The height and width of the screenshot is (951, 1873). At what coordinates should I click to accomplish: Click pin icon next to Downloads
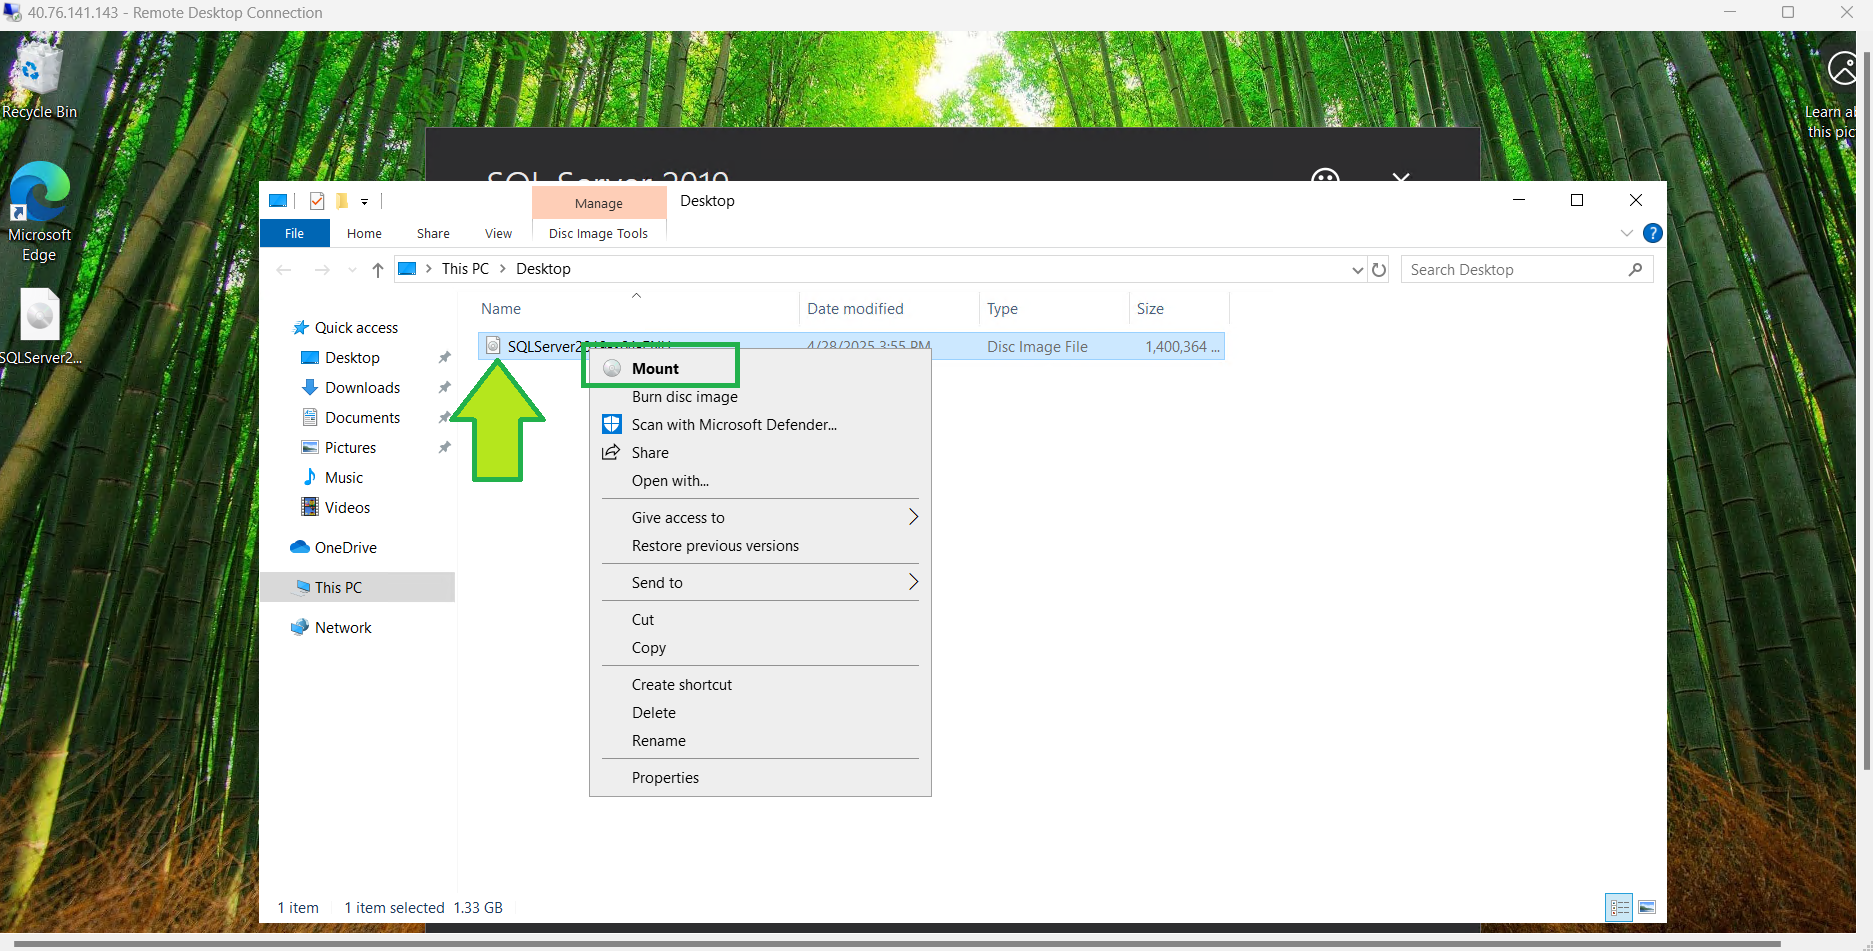pos(444,388)
